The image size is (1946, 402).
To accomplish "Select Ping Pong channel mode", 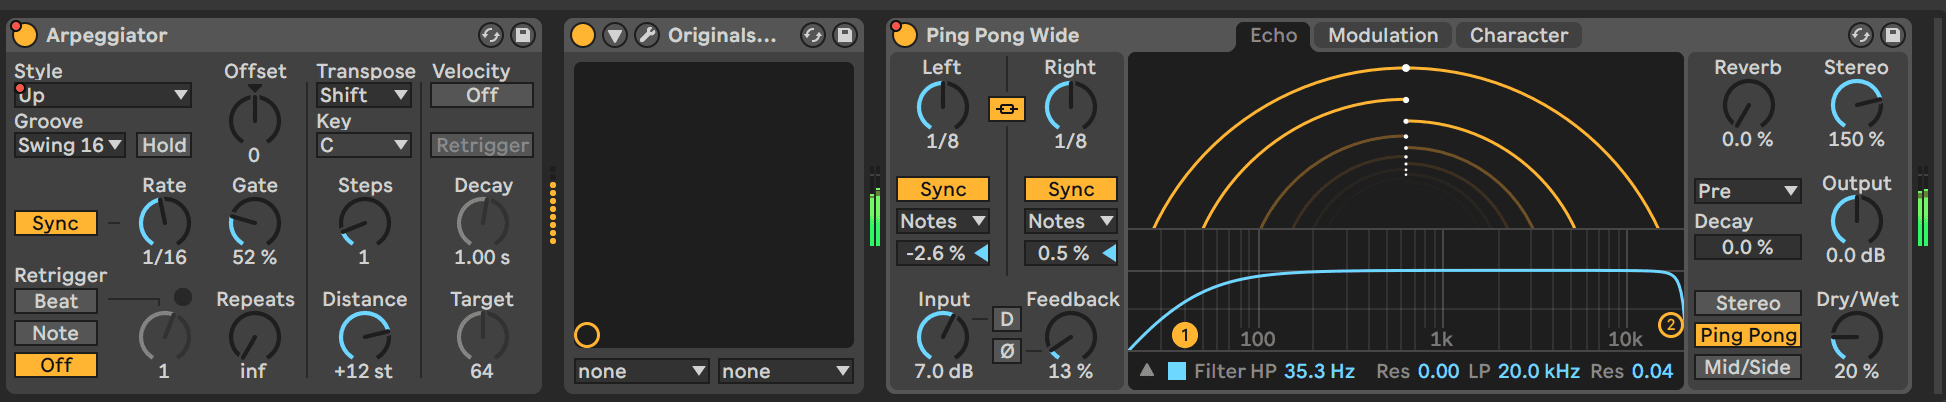I will pos(1748,335).
